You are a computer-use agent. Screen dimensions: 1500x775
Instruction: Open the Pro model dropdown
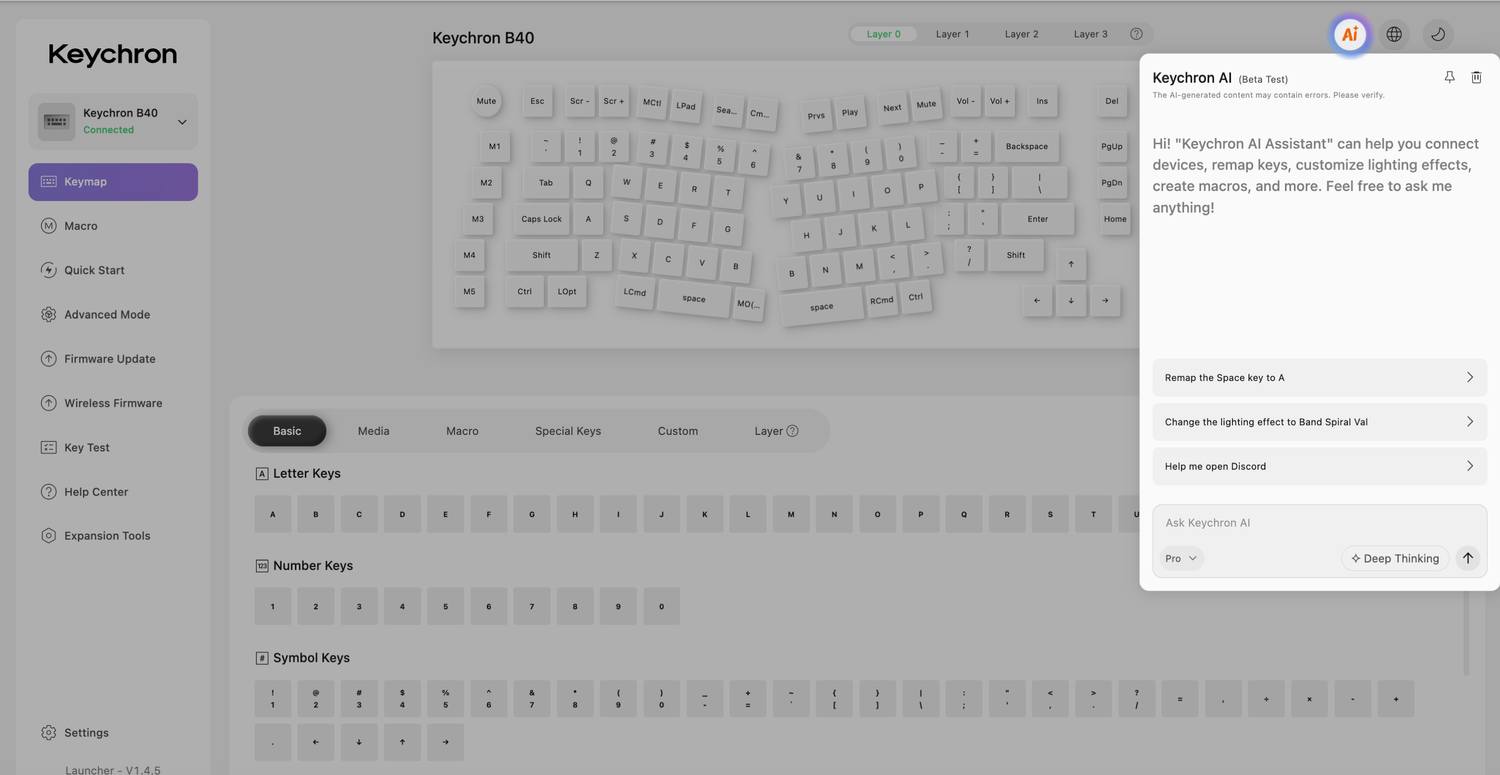click(x=1181, y=558)
